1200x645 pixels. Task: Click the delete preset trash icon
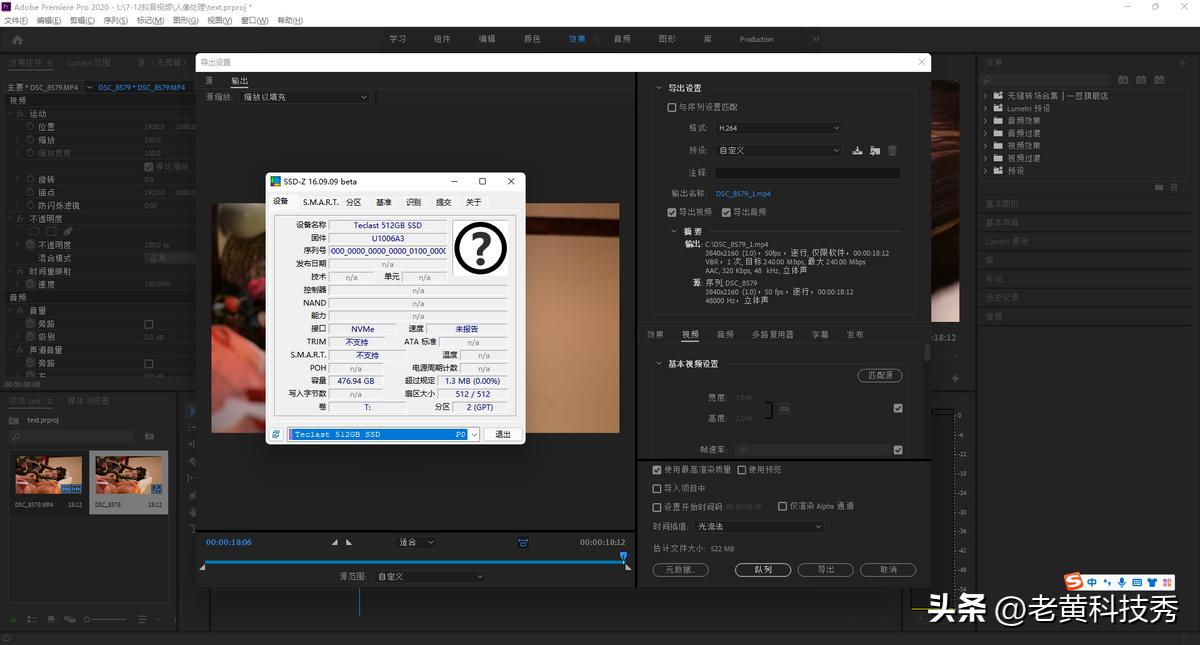tap(892, 151)
